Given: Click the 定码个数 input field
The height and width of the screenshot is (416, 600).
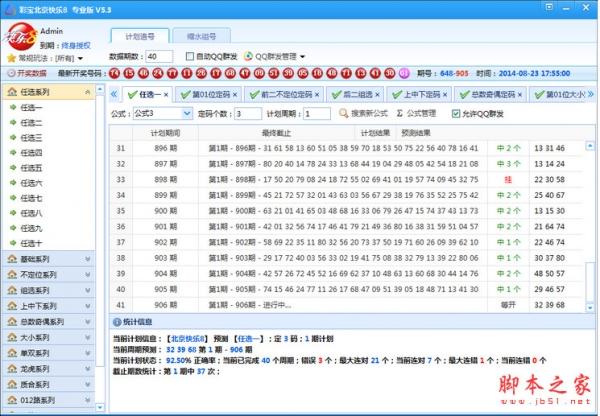Looking at the screenshot, I should pos(248,114).
